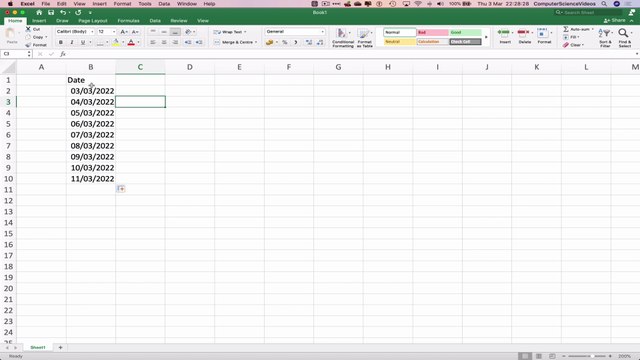
Task: Open Format as Table
Action: coord(364,38)
